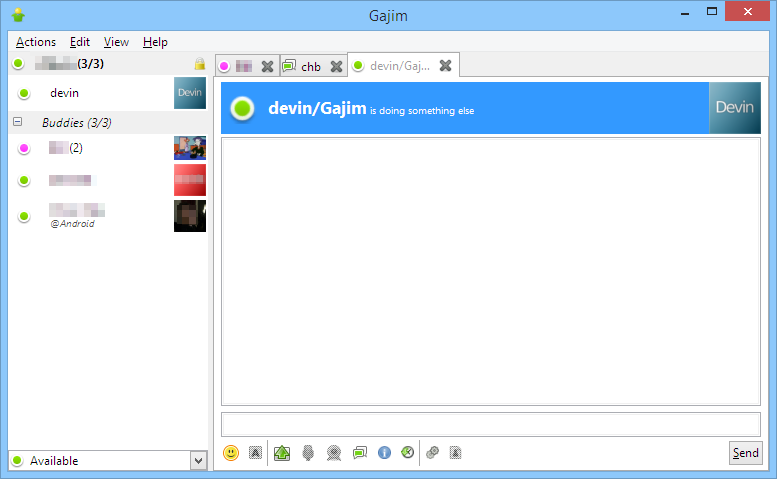Click the Devin avatar in roster
The image size is (777, 479).
point(190,93)
